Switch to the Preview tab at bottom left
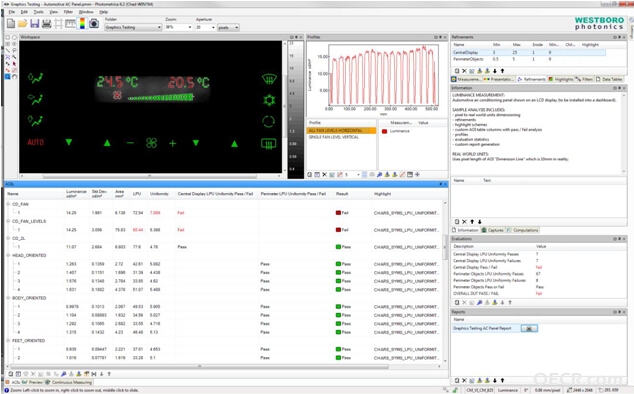Screen dimensions: 634x394 (33, 382)
